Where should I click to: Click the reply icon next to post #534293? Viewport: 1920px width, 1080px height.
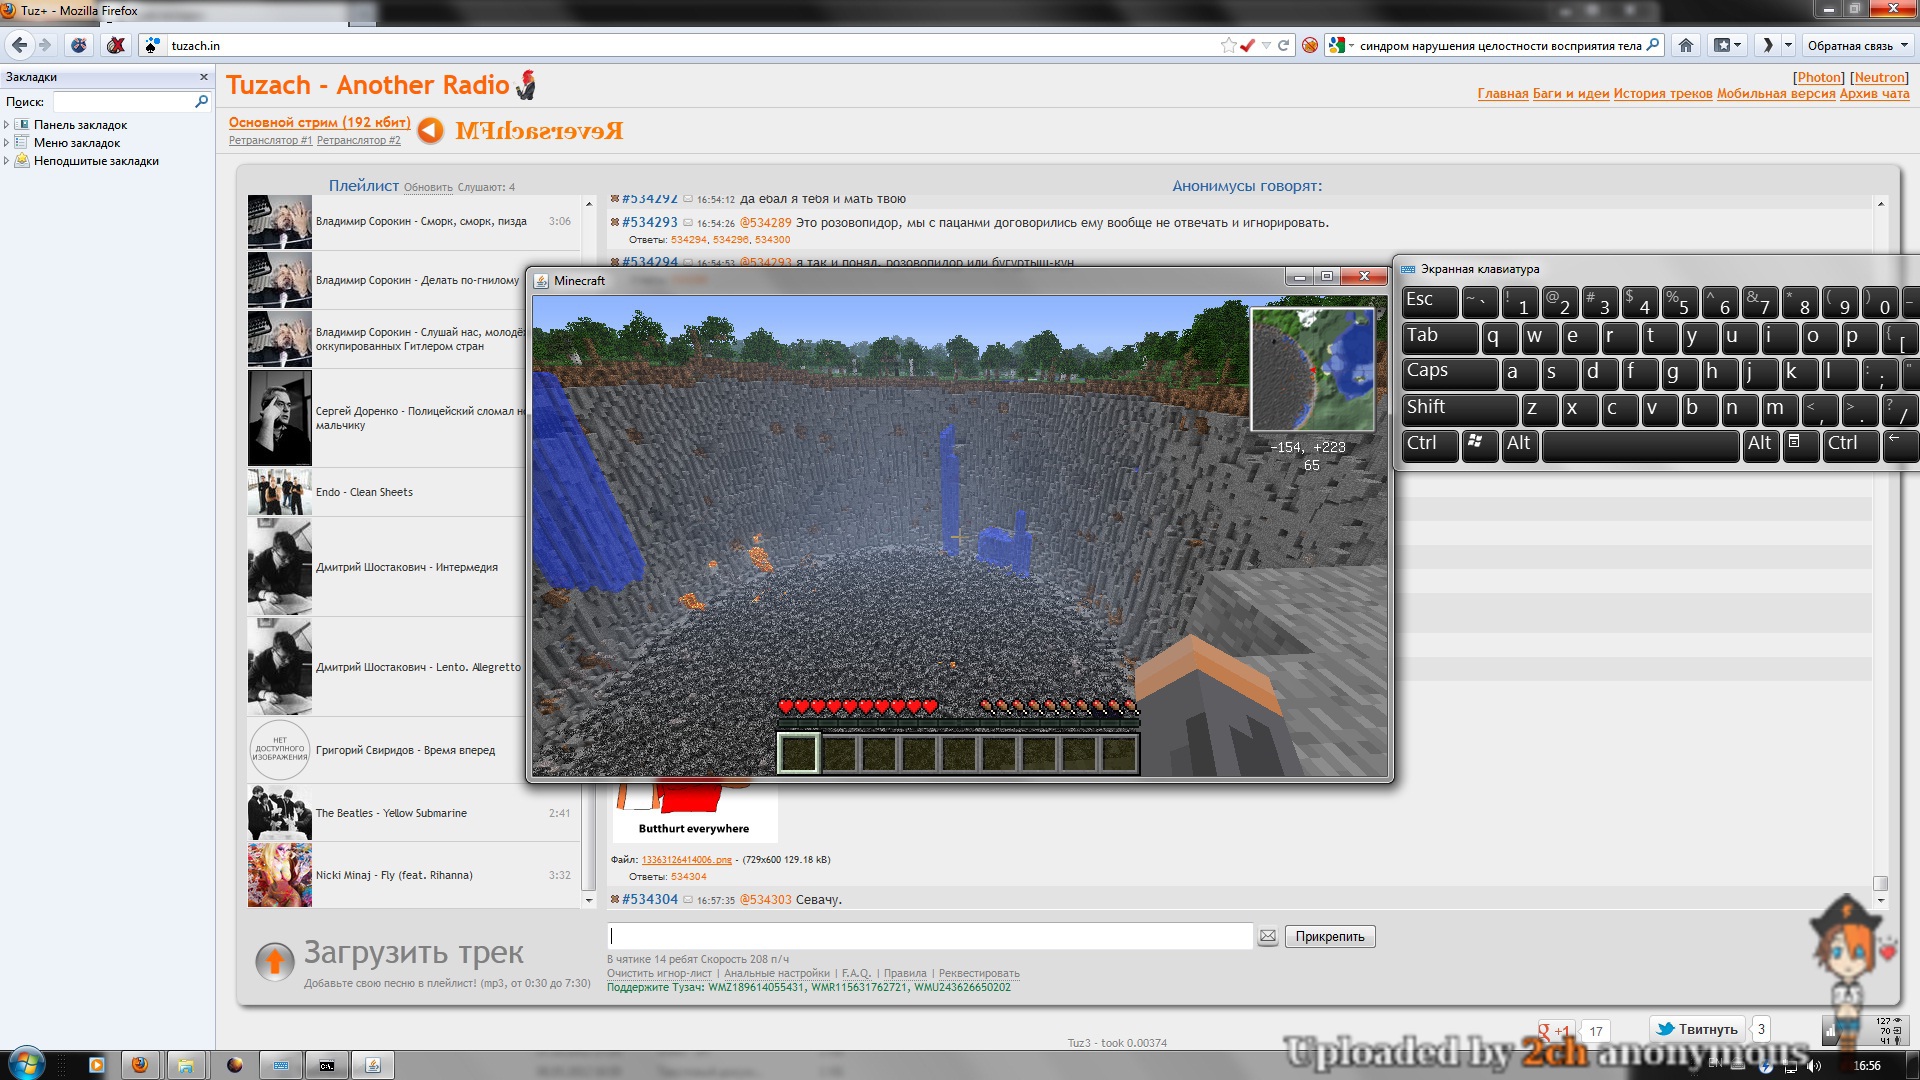(688, 223)
